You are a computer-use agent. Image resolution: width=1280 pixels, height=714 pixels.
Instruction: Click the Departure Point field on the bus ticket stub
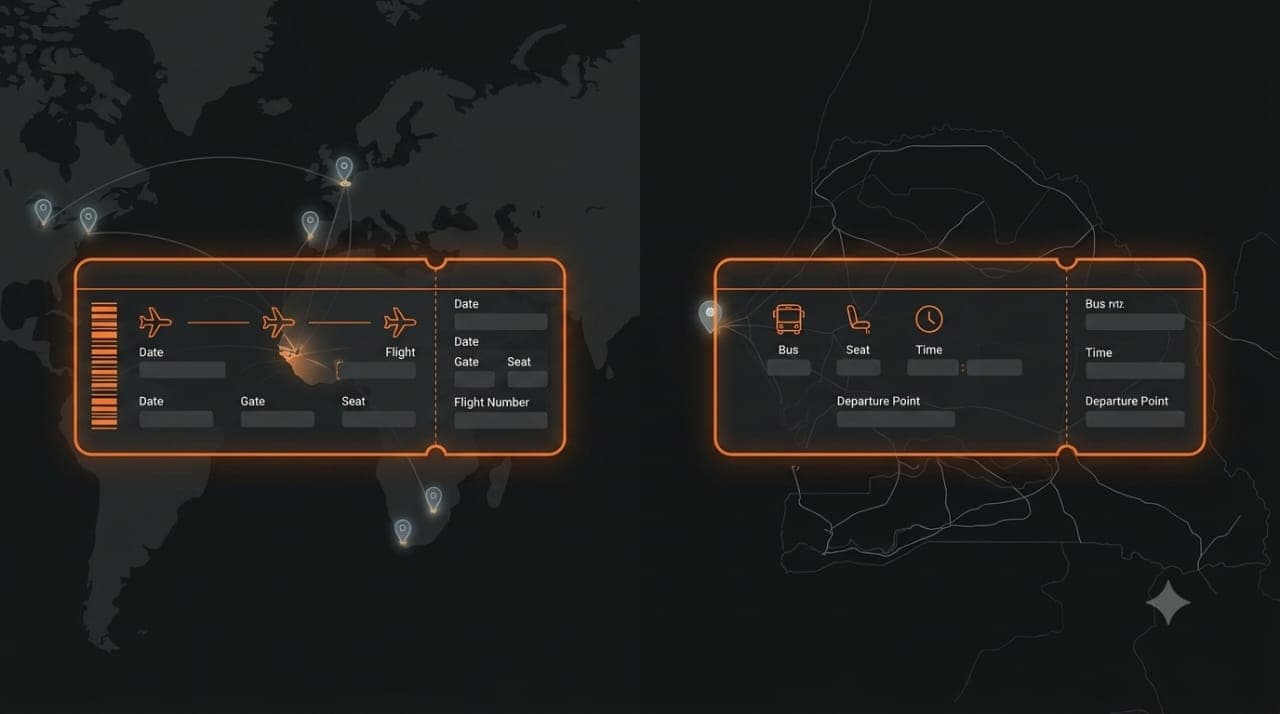click(1135, 419)
